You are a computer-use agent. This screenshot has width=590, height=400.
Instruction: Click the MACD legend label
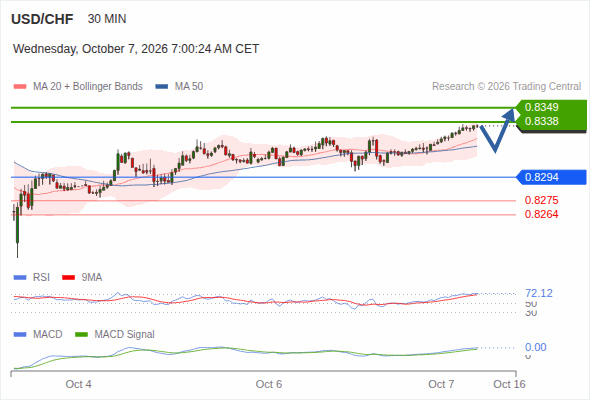click(x=48, y=335)
